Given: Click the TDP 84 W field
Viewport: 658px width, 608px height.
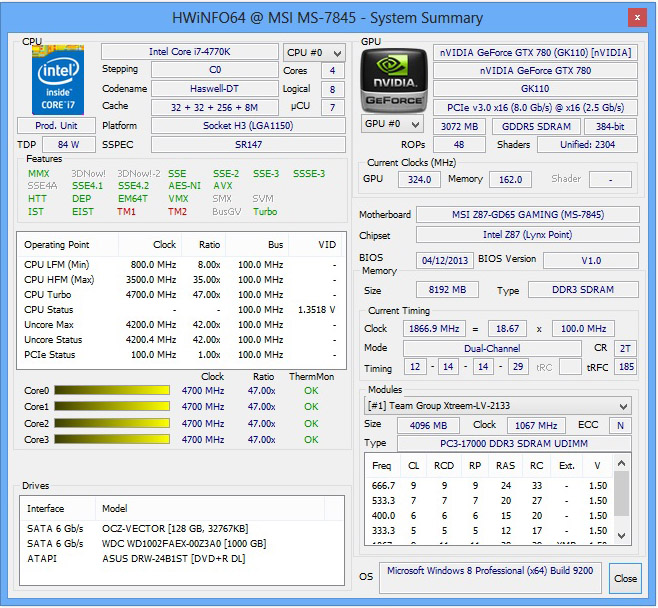Looking at the screenshot, I should [69, 144].
